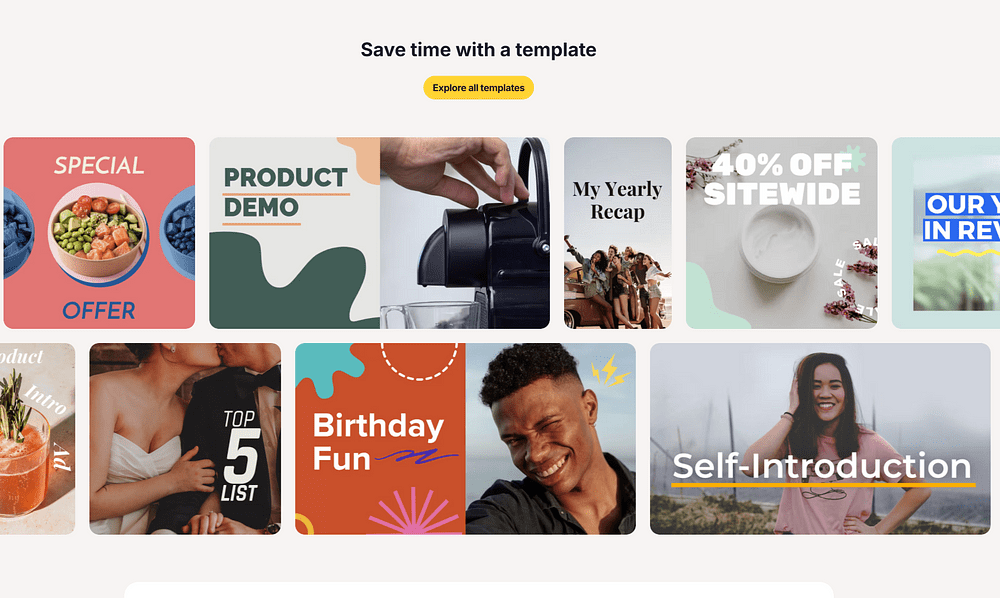Choose the Birthday Fun template
The height and width of the screenshot is (598, 1000).
[x=466, y=439]
